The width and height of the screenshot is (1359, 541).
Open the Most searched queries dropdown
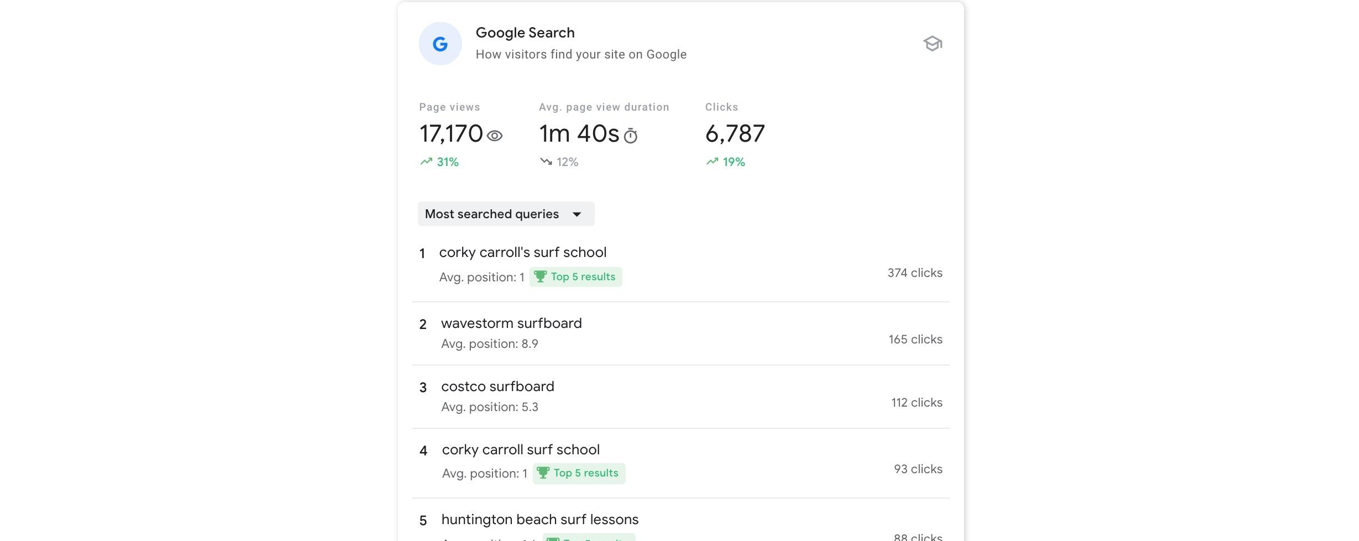[x=506, y=214]
